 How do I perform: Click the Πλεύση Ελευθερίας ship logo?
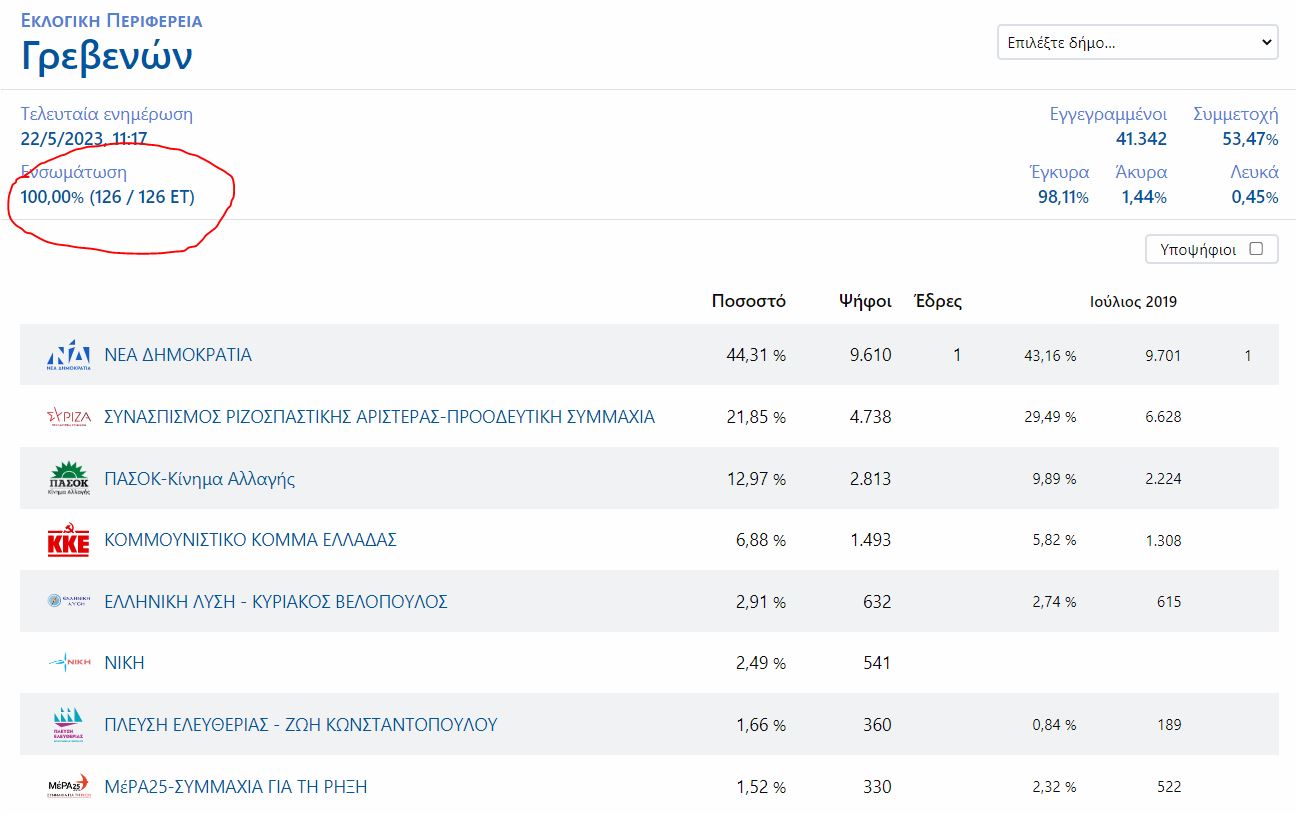pyautogui.click(x=69, y=725)
